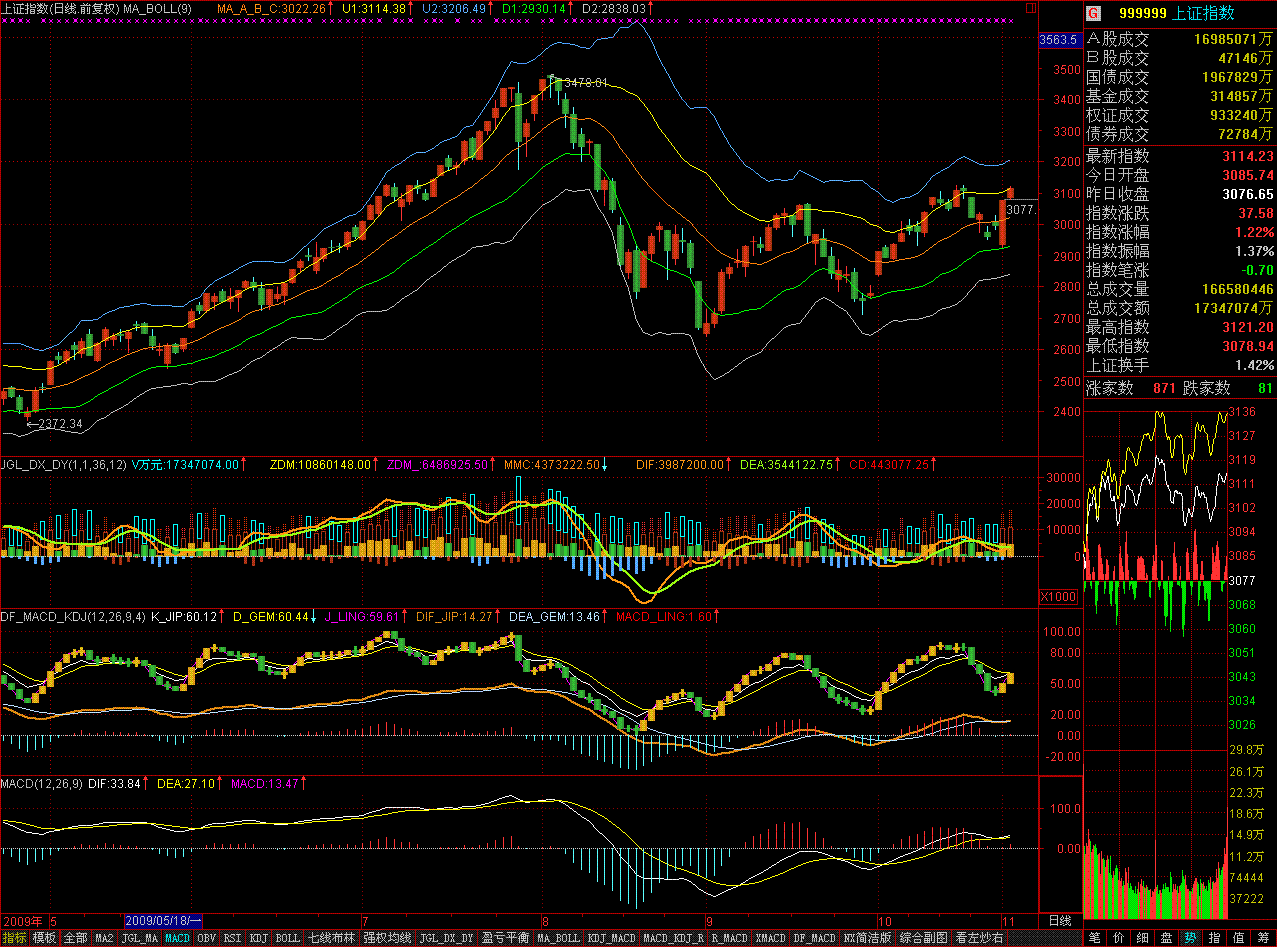The image size is (1277, 947).
Task: Switch to MACD_KDJ_R indicator tab
Action: [x=673, y=938]
